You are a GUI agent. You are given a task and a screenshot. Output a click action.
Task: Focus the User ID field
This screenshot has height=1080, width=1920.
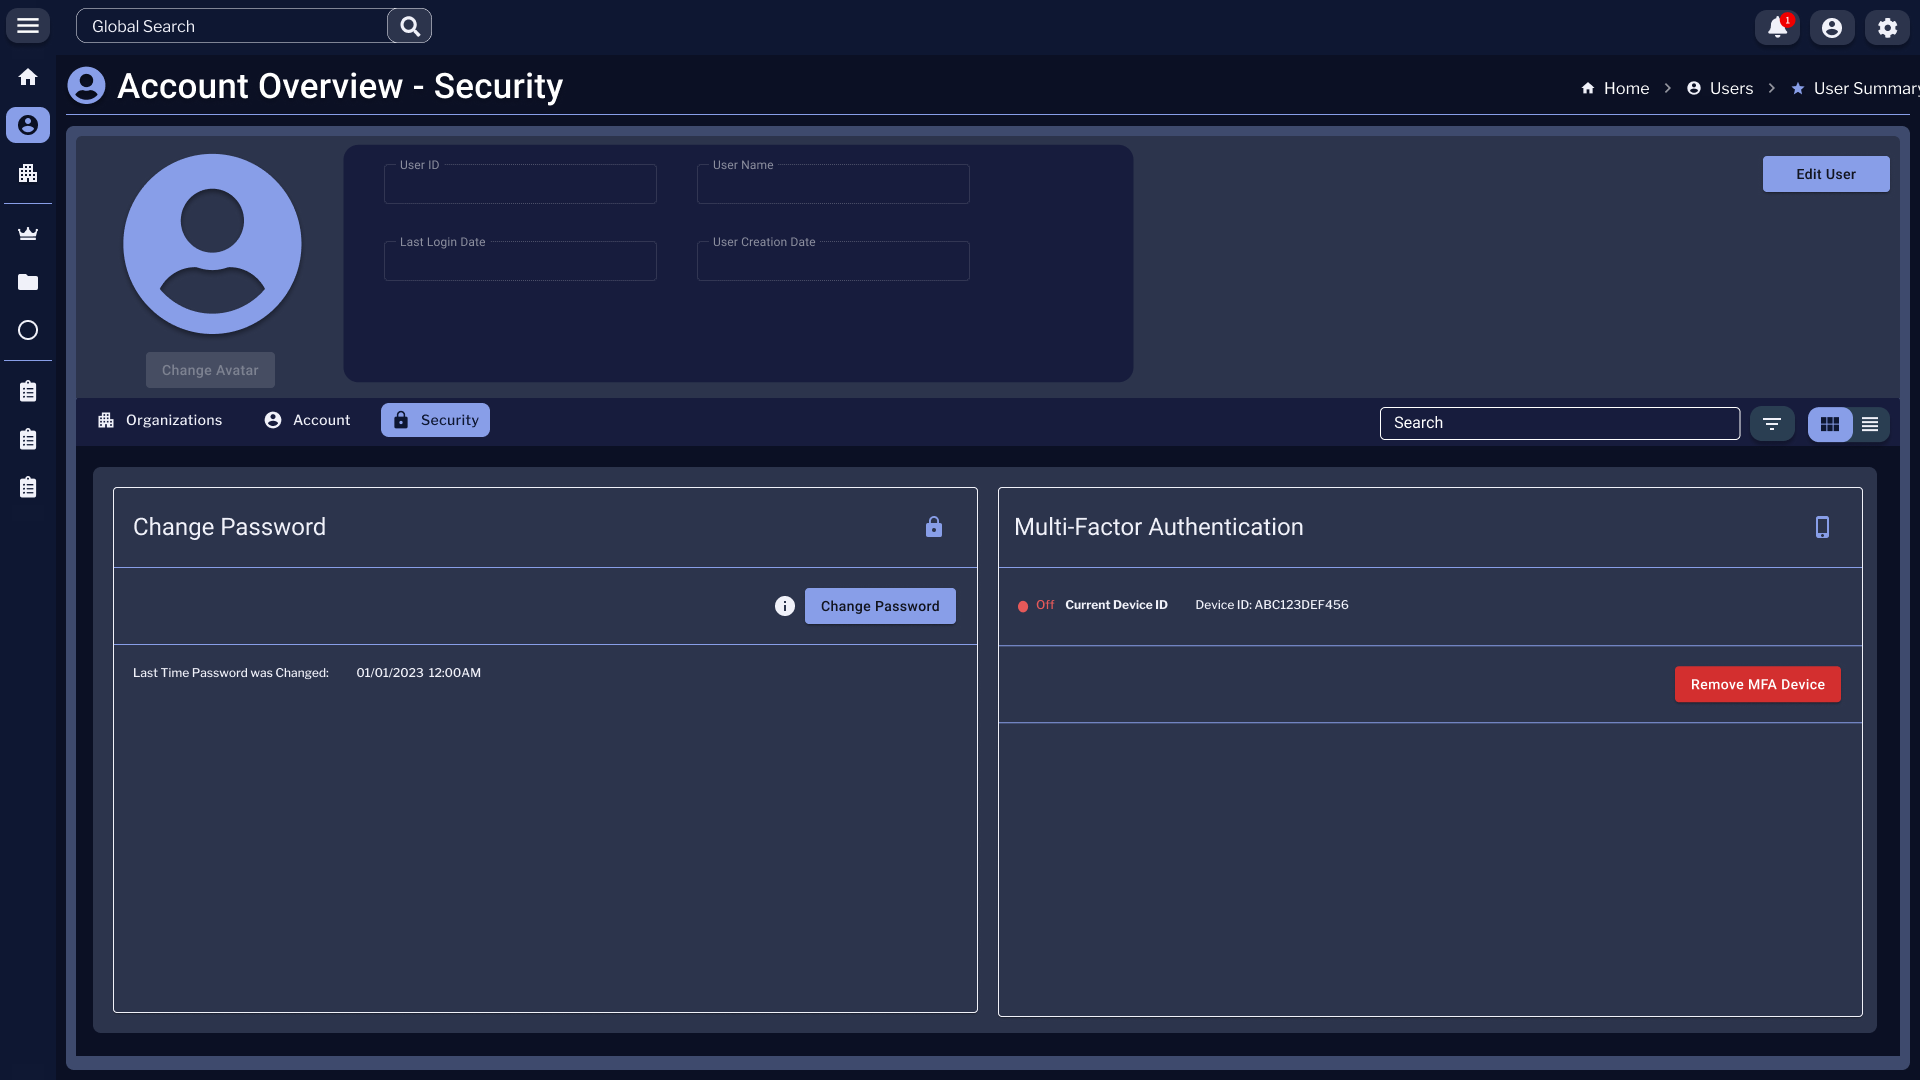point(520,184)
